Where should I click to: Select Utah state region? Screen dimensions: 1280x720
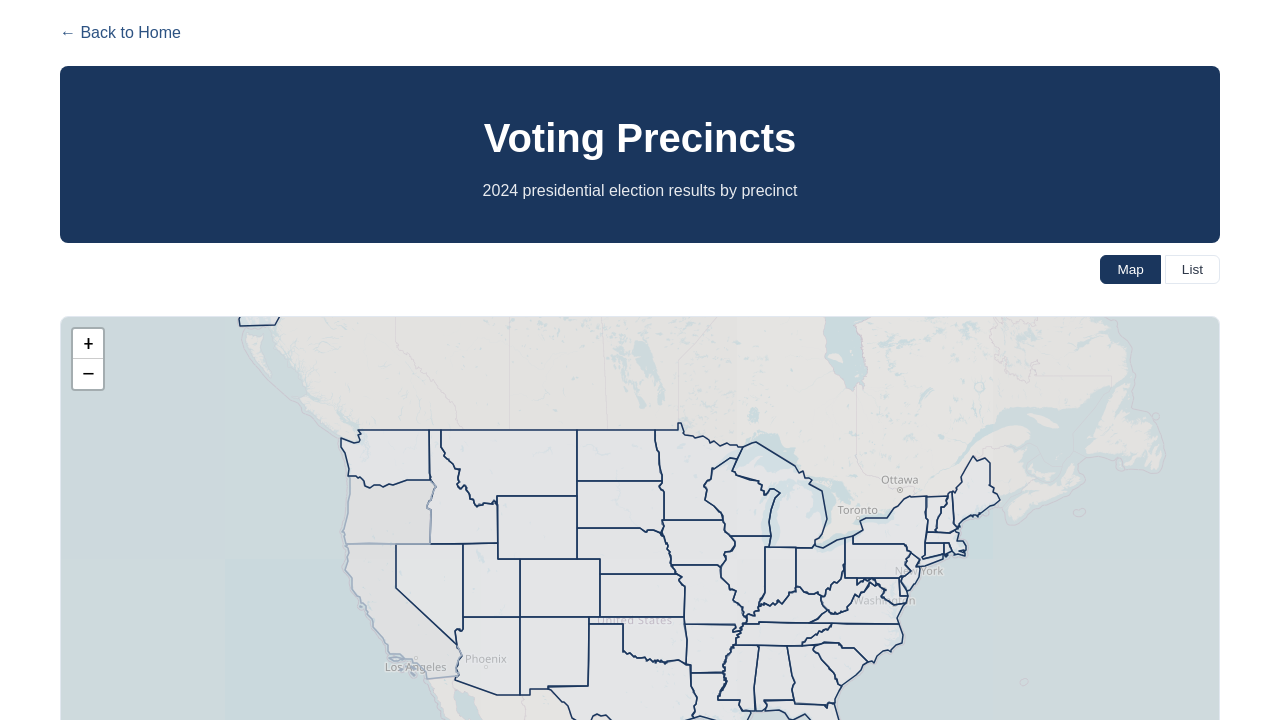click(490, 582)
